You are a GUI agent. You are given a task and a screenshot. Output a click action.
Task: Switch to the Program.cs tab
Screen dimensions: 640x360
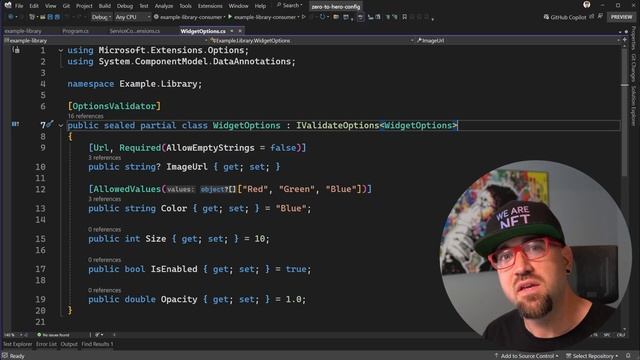coord(76,31)
